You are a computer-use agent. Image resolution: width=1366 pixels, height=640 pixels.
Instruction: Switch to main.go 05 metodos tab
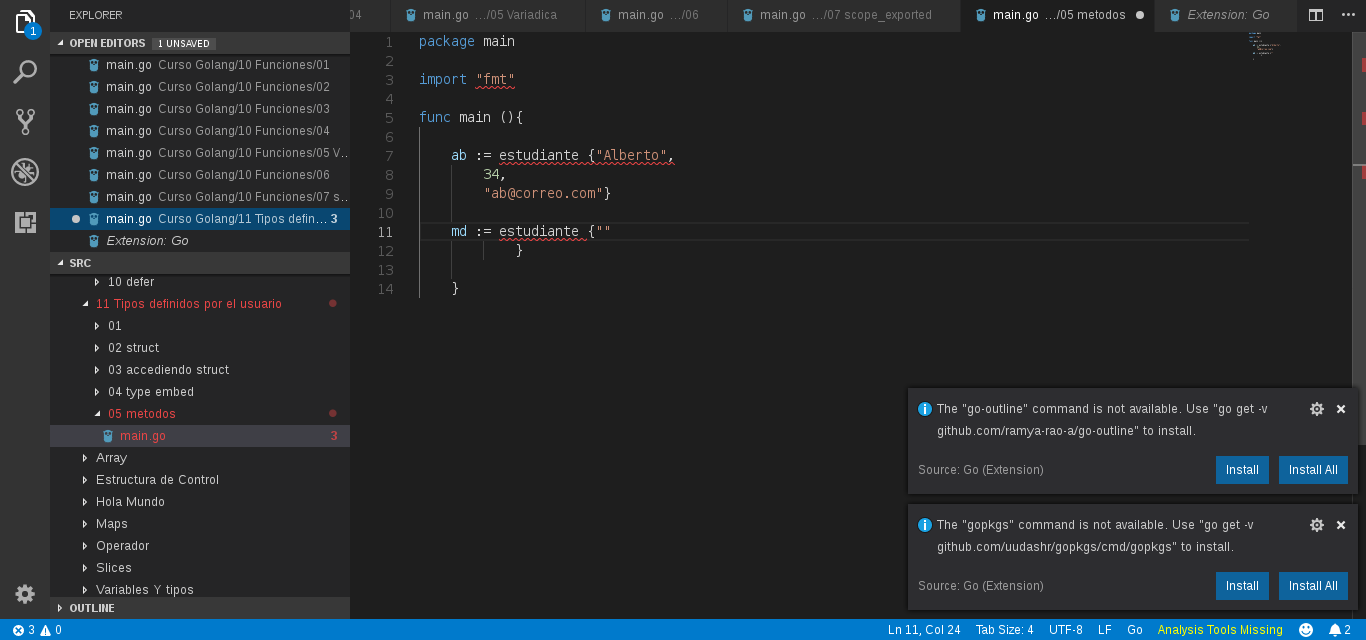1058,15
